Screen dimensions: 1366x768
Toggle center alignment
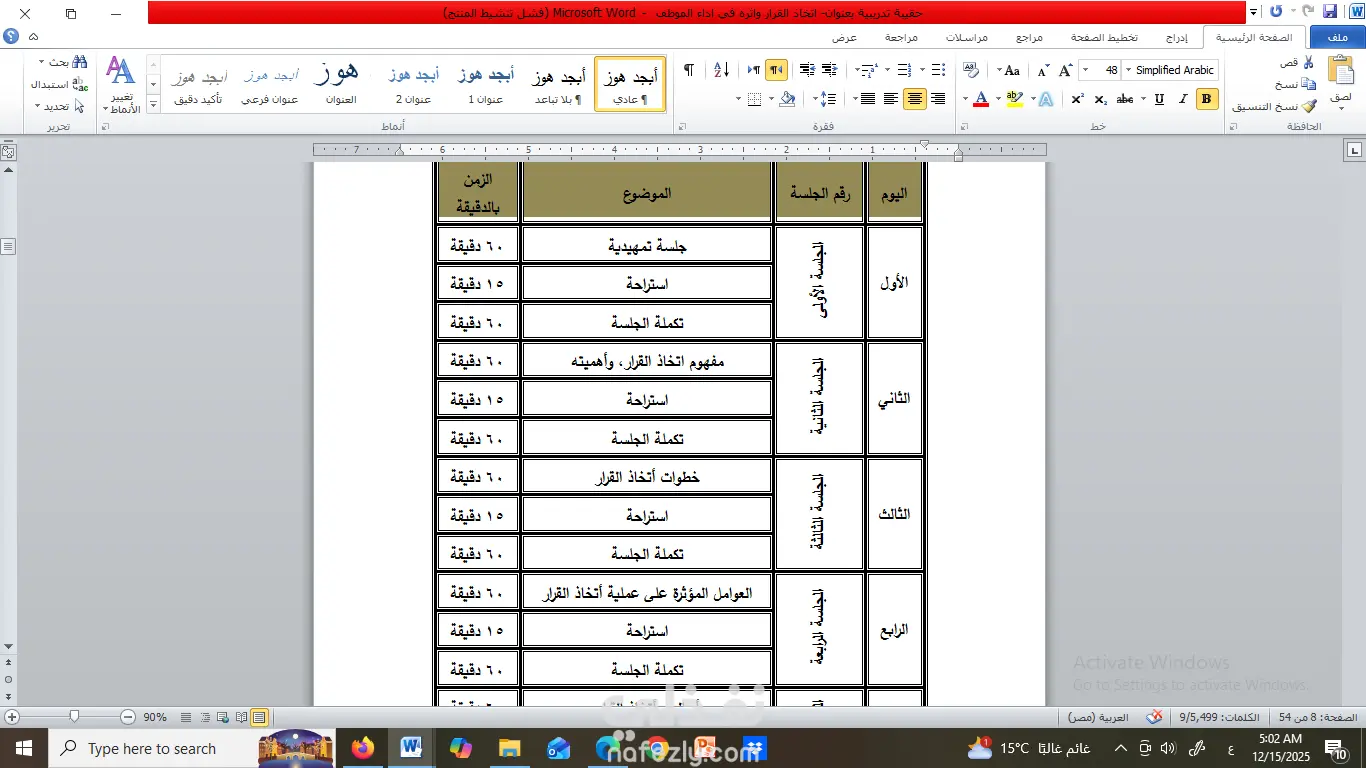point(914,99)
